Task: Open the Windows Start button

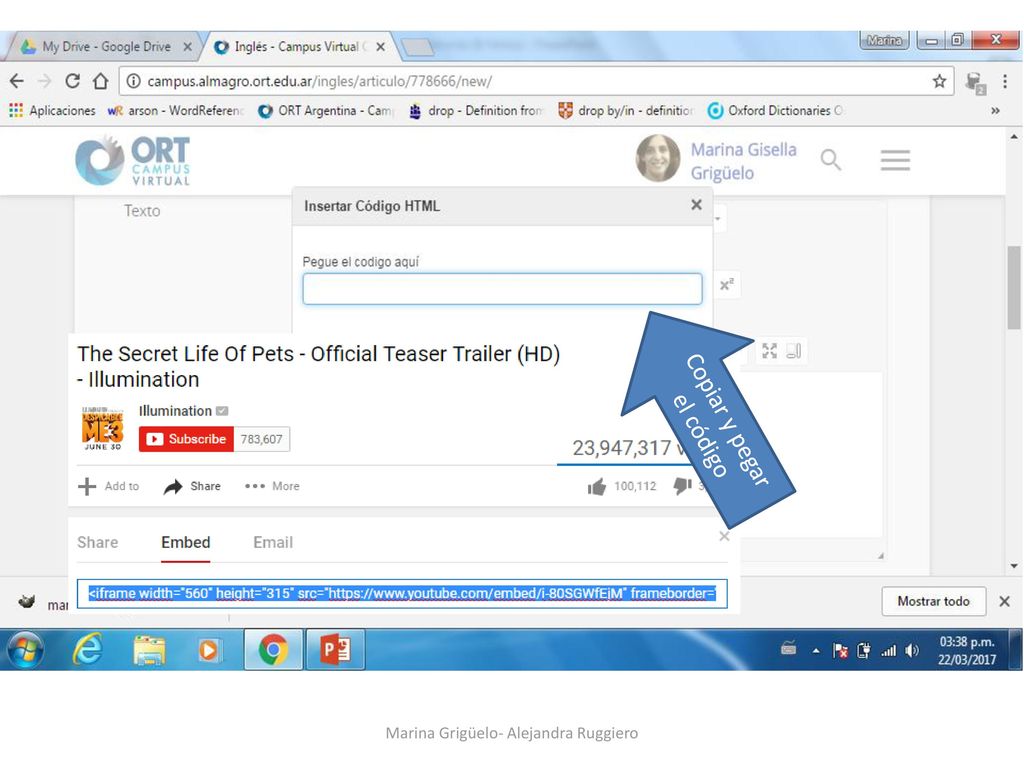Action: tap(25, 650)
